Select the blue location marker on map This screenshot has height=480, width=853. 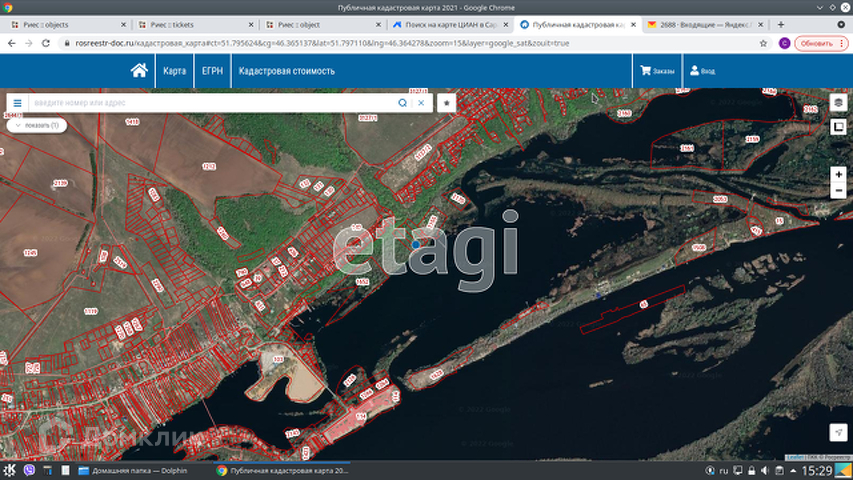point(416,245)
